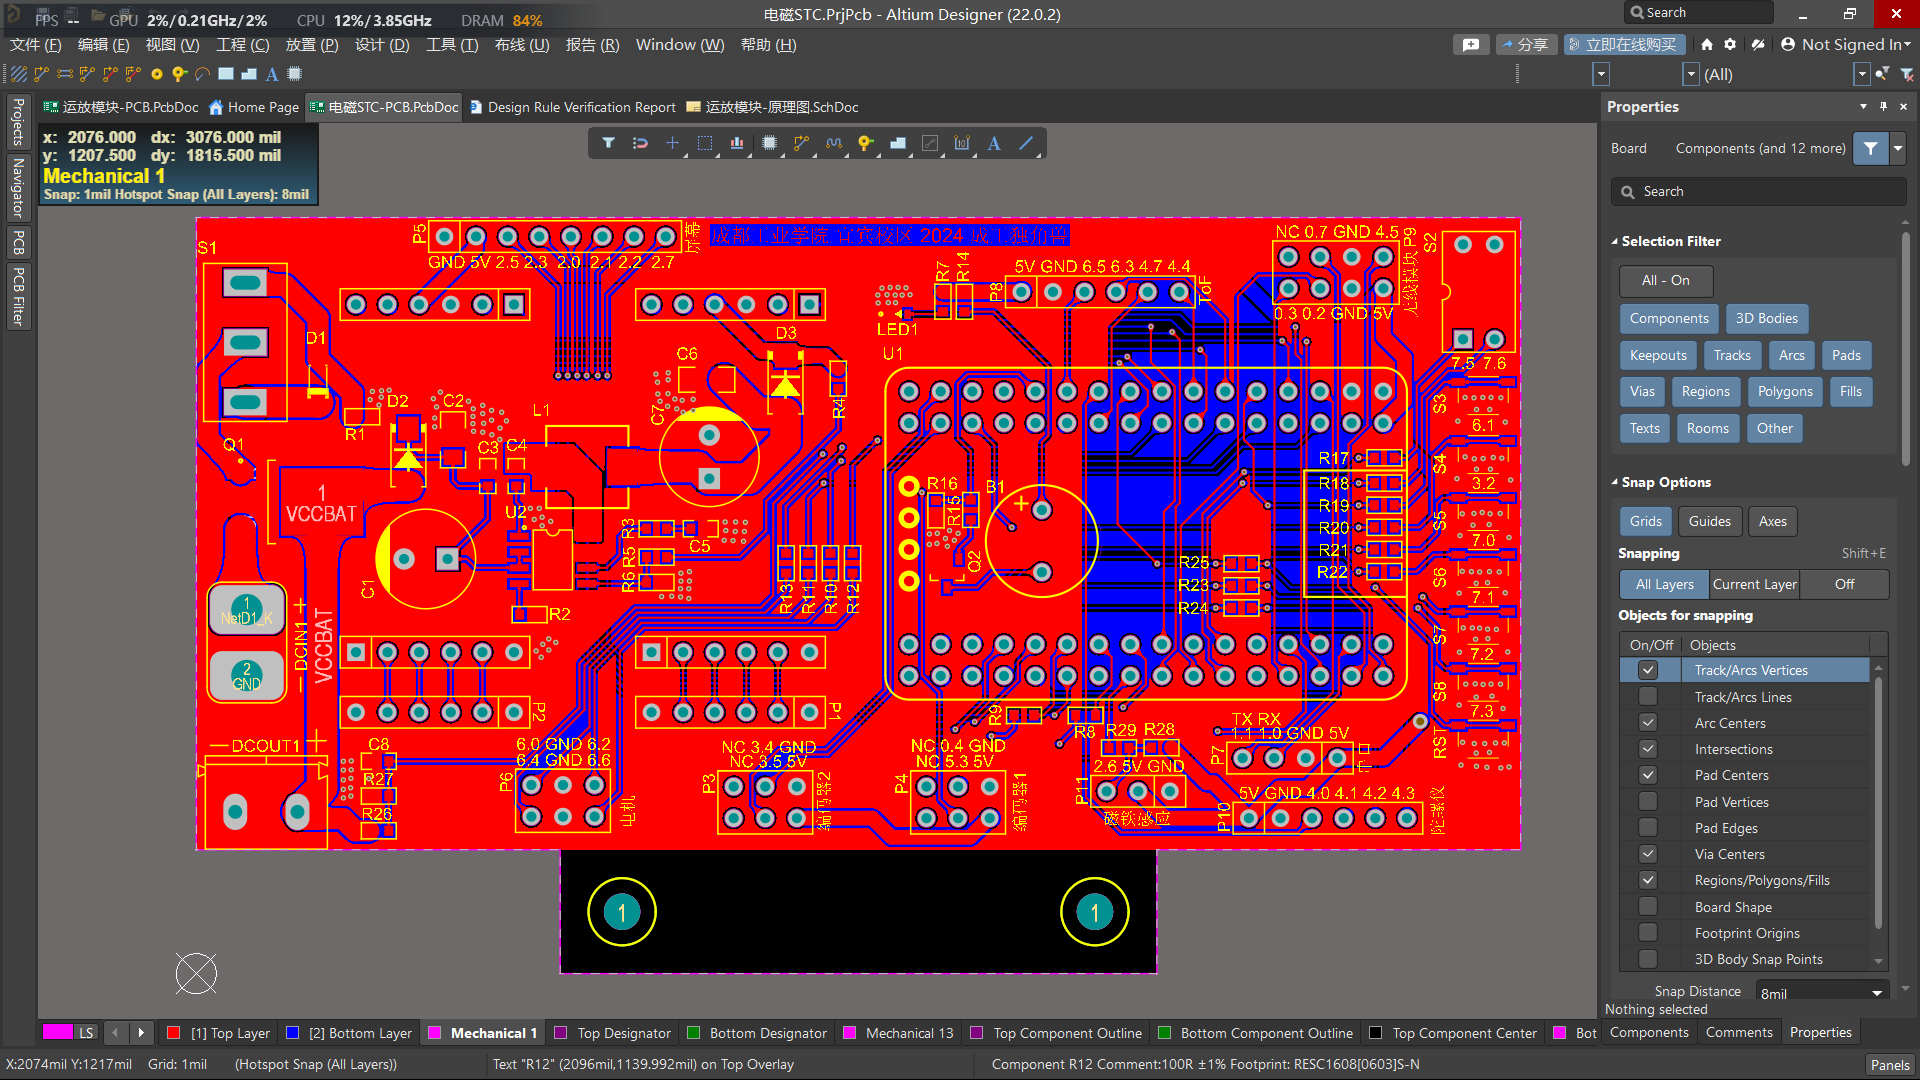Click the selection filter funnel icon

(x=608, y=143)
